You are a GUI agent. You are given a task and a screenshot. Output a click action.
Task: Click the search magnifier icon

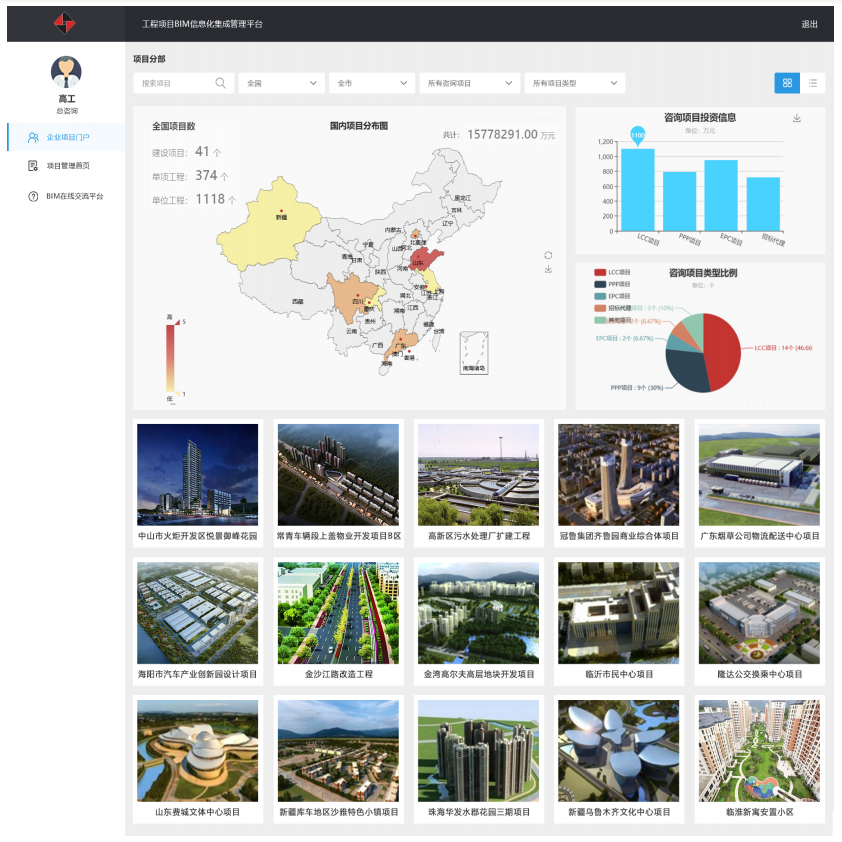[220, 83]
